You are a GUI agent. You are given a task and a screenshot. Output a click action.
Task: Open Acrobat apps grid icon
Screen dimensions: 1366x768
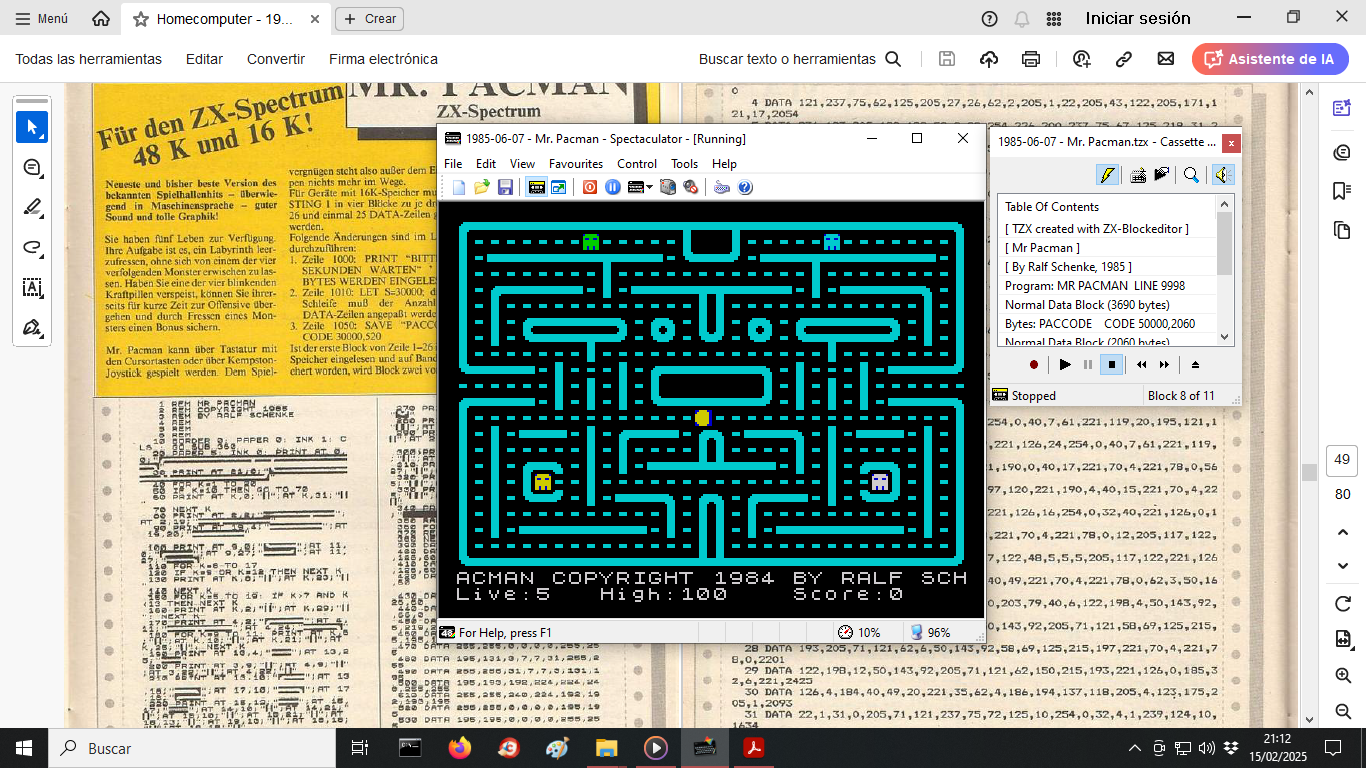(1053, 18)
